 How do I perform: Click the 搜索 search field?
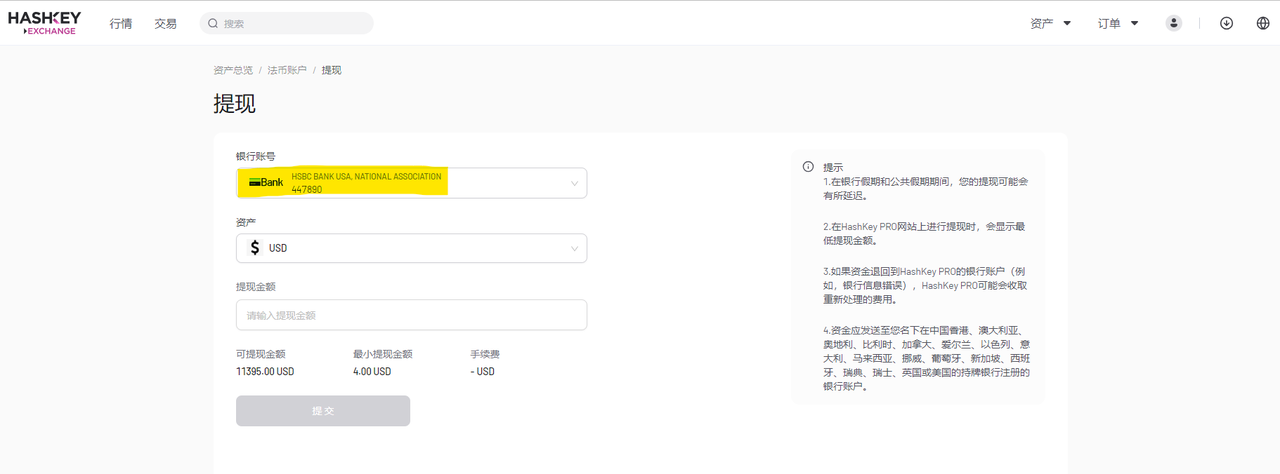coord(287,23)
